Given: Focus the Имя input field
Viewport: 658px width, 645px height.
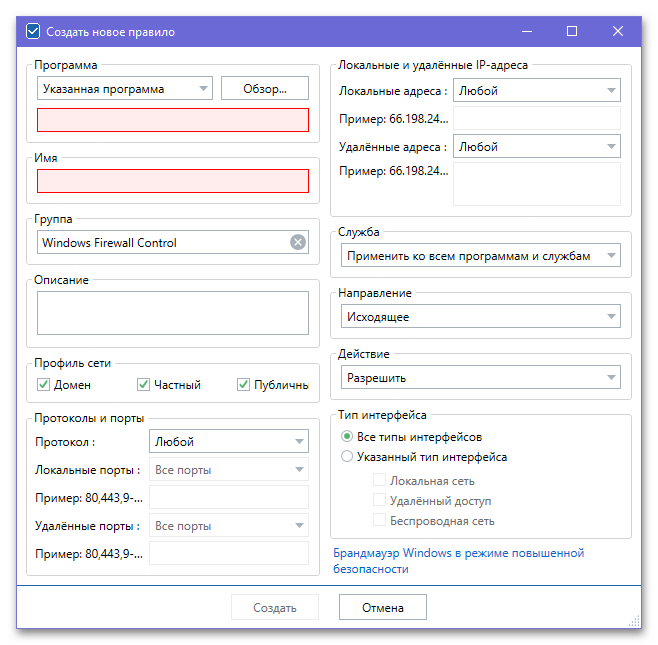Looking at the screenshot, I should 173,181.
